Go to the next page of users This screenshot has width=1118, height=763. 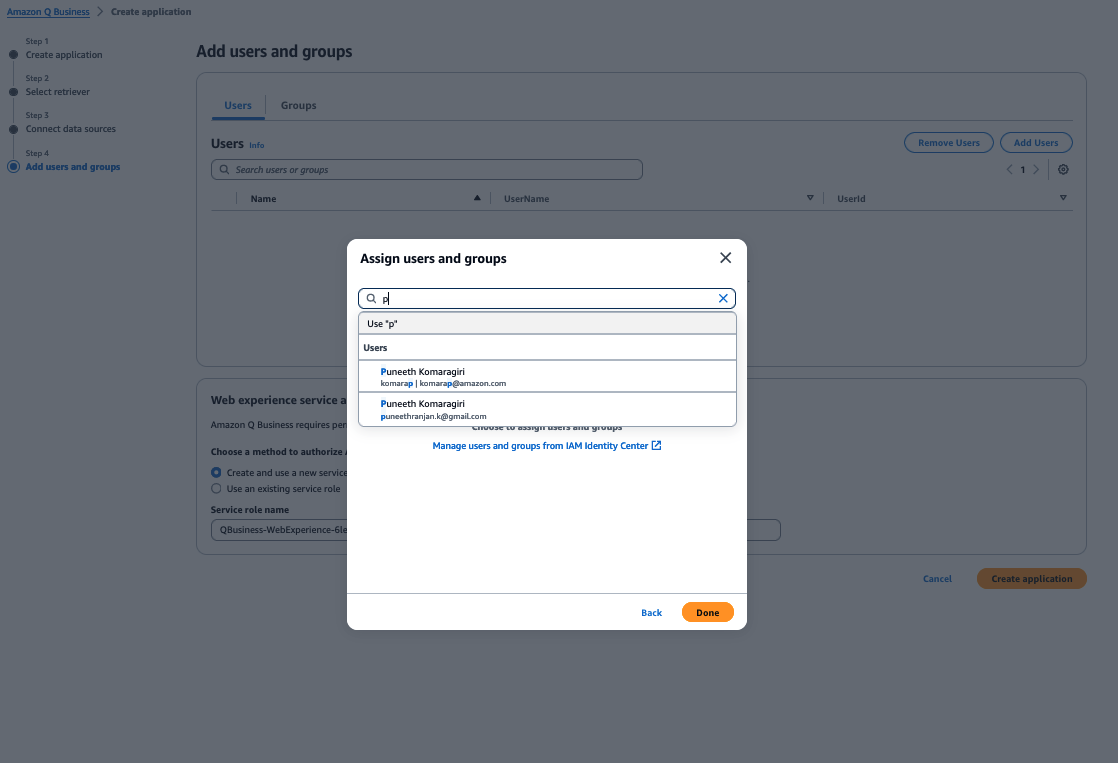coord(1036,169)
